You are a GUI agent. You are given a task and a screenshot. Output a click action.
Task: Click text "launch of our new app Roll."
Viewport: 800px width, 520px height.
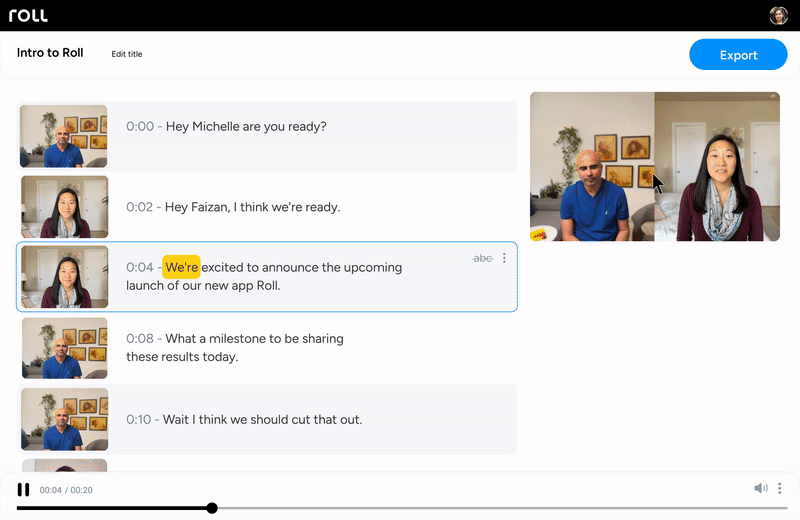[203, 286]
